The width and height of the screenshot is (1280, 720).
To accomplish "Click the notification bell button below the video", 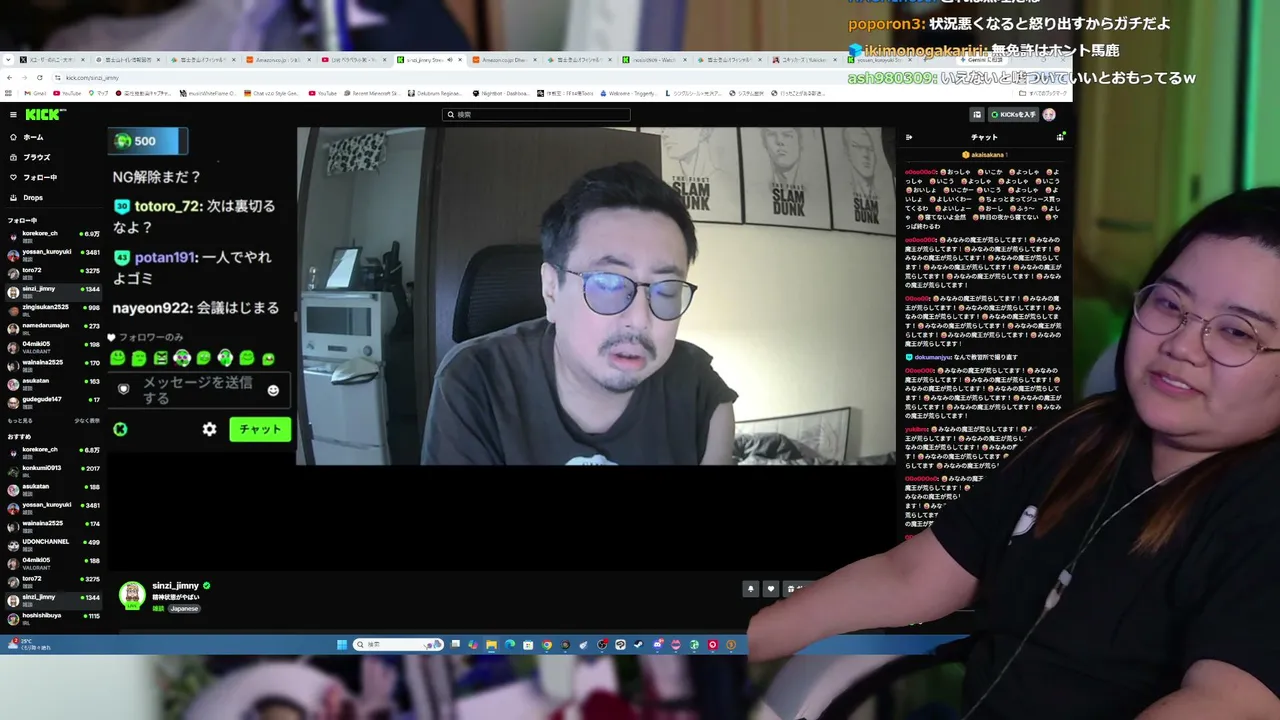I will (750, 589).
